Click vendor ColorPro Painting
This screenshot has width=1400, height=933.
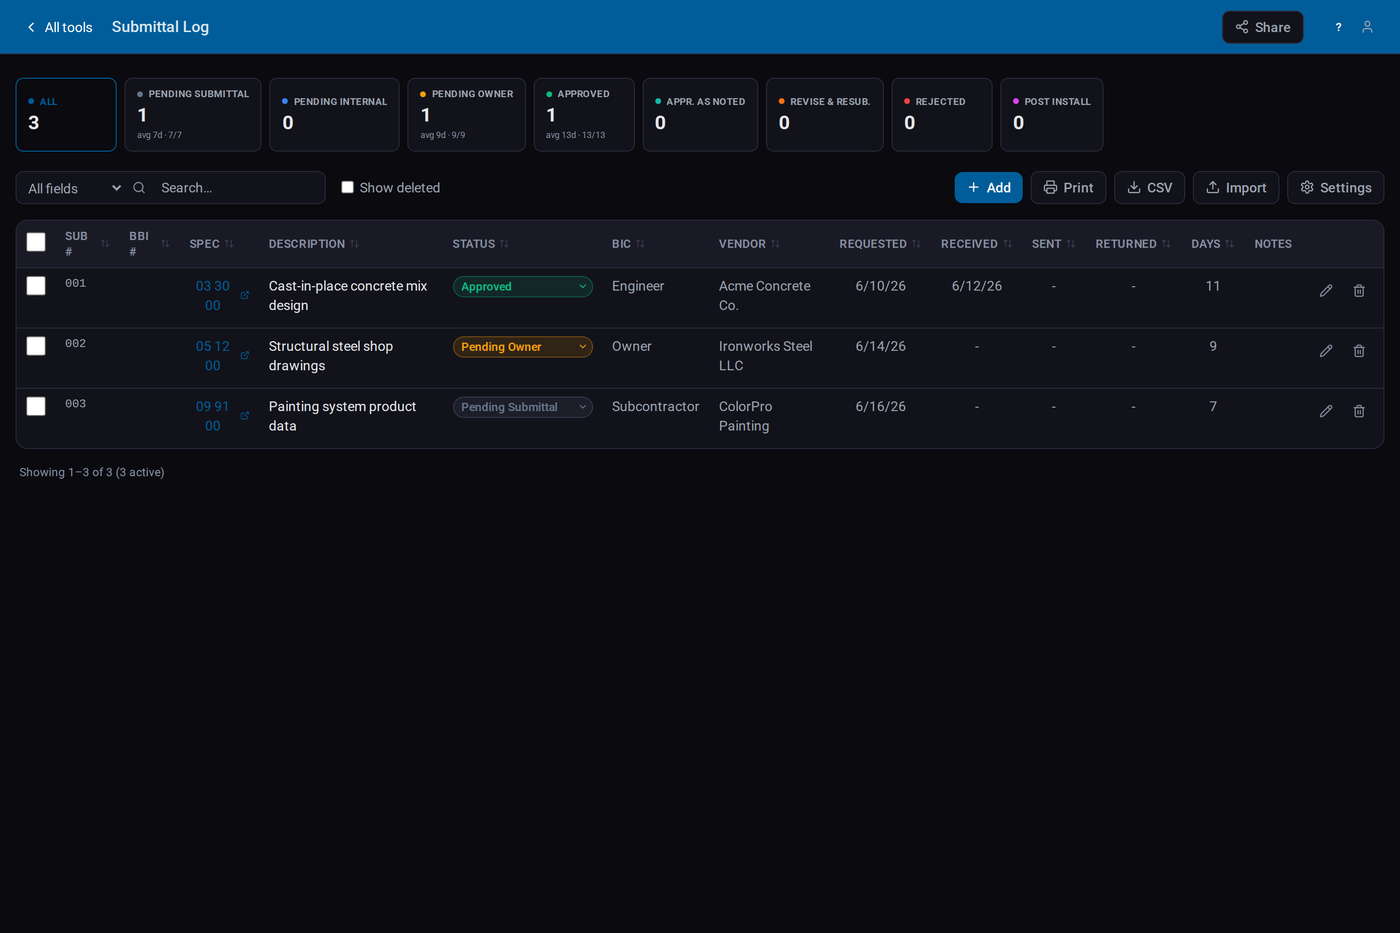(746, 416)
